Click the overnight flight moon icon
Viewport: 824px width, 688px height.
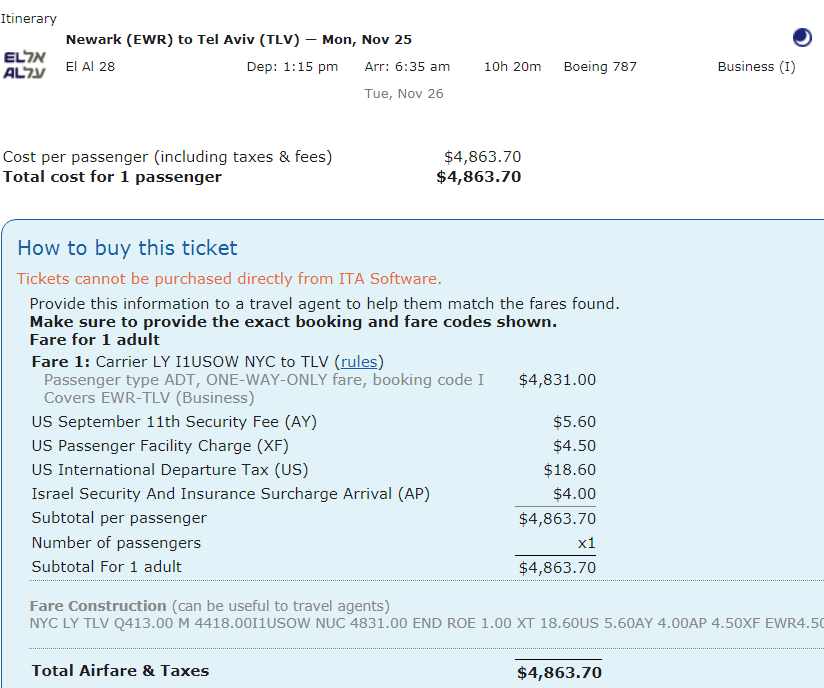click(x=802, y=38)
